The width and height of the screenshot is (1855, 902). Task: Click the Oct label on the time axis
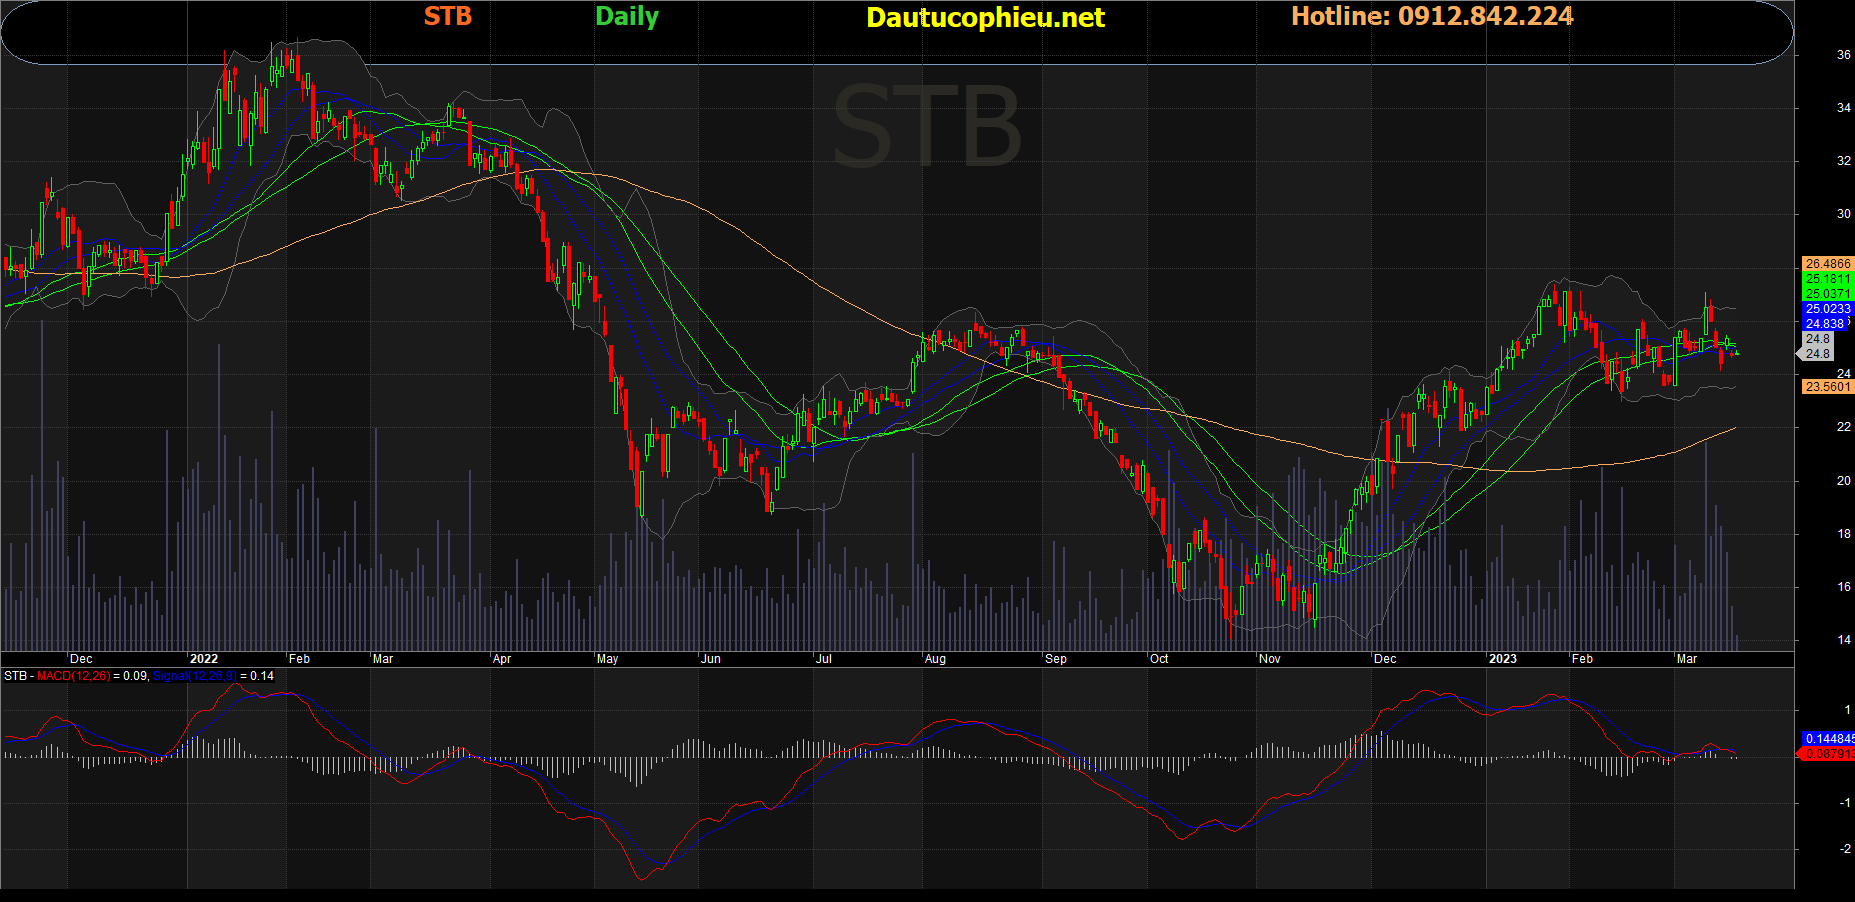(x=1159, y=659)
